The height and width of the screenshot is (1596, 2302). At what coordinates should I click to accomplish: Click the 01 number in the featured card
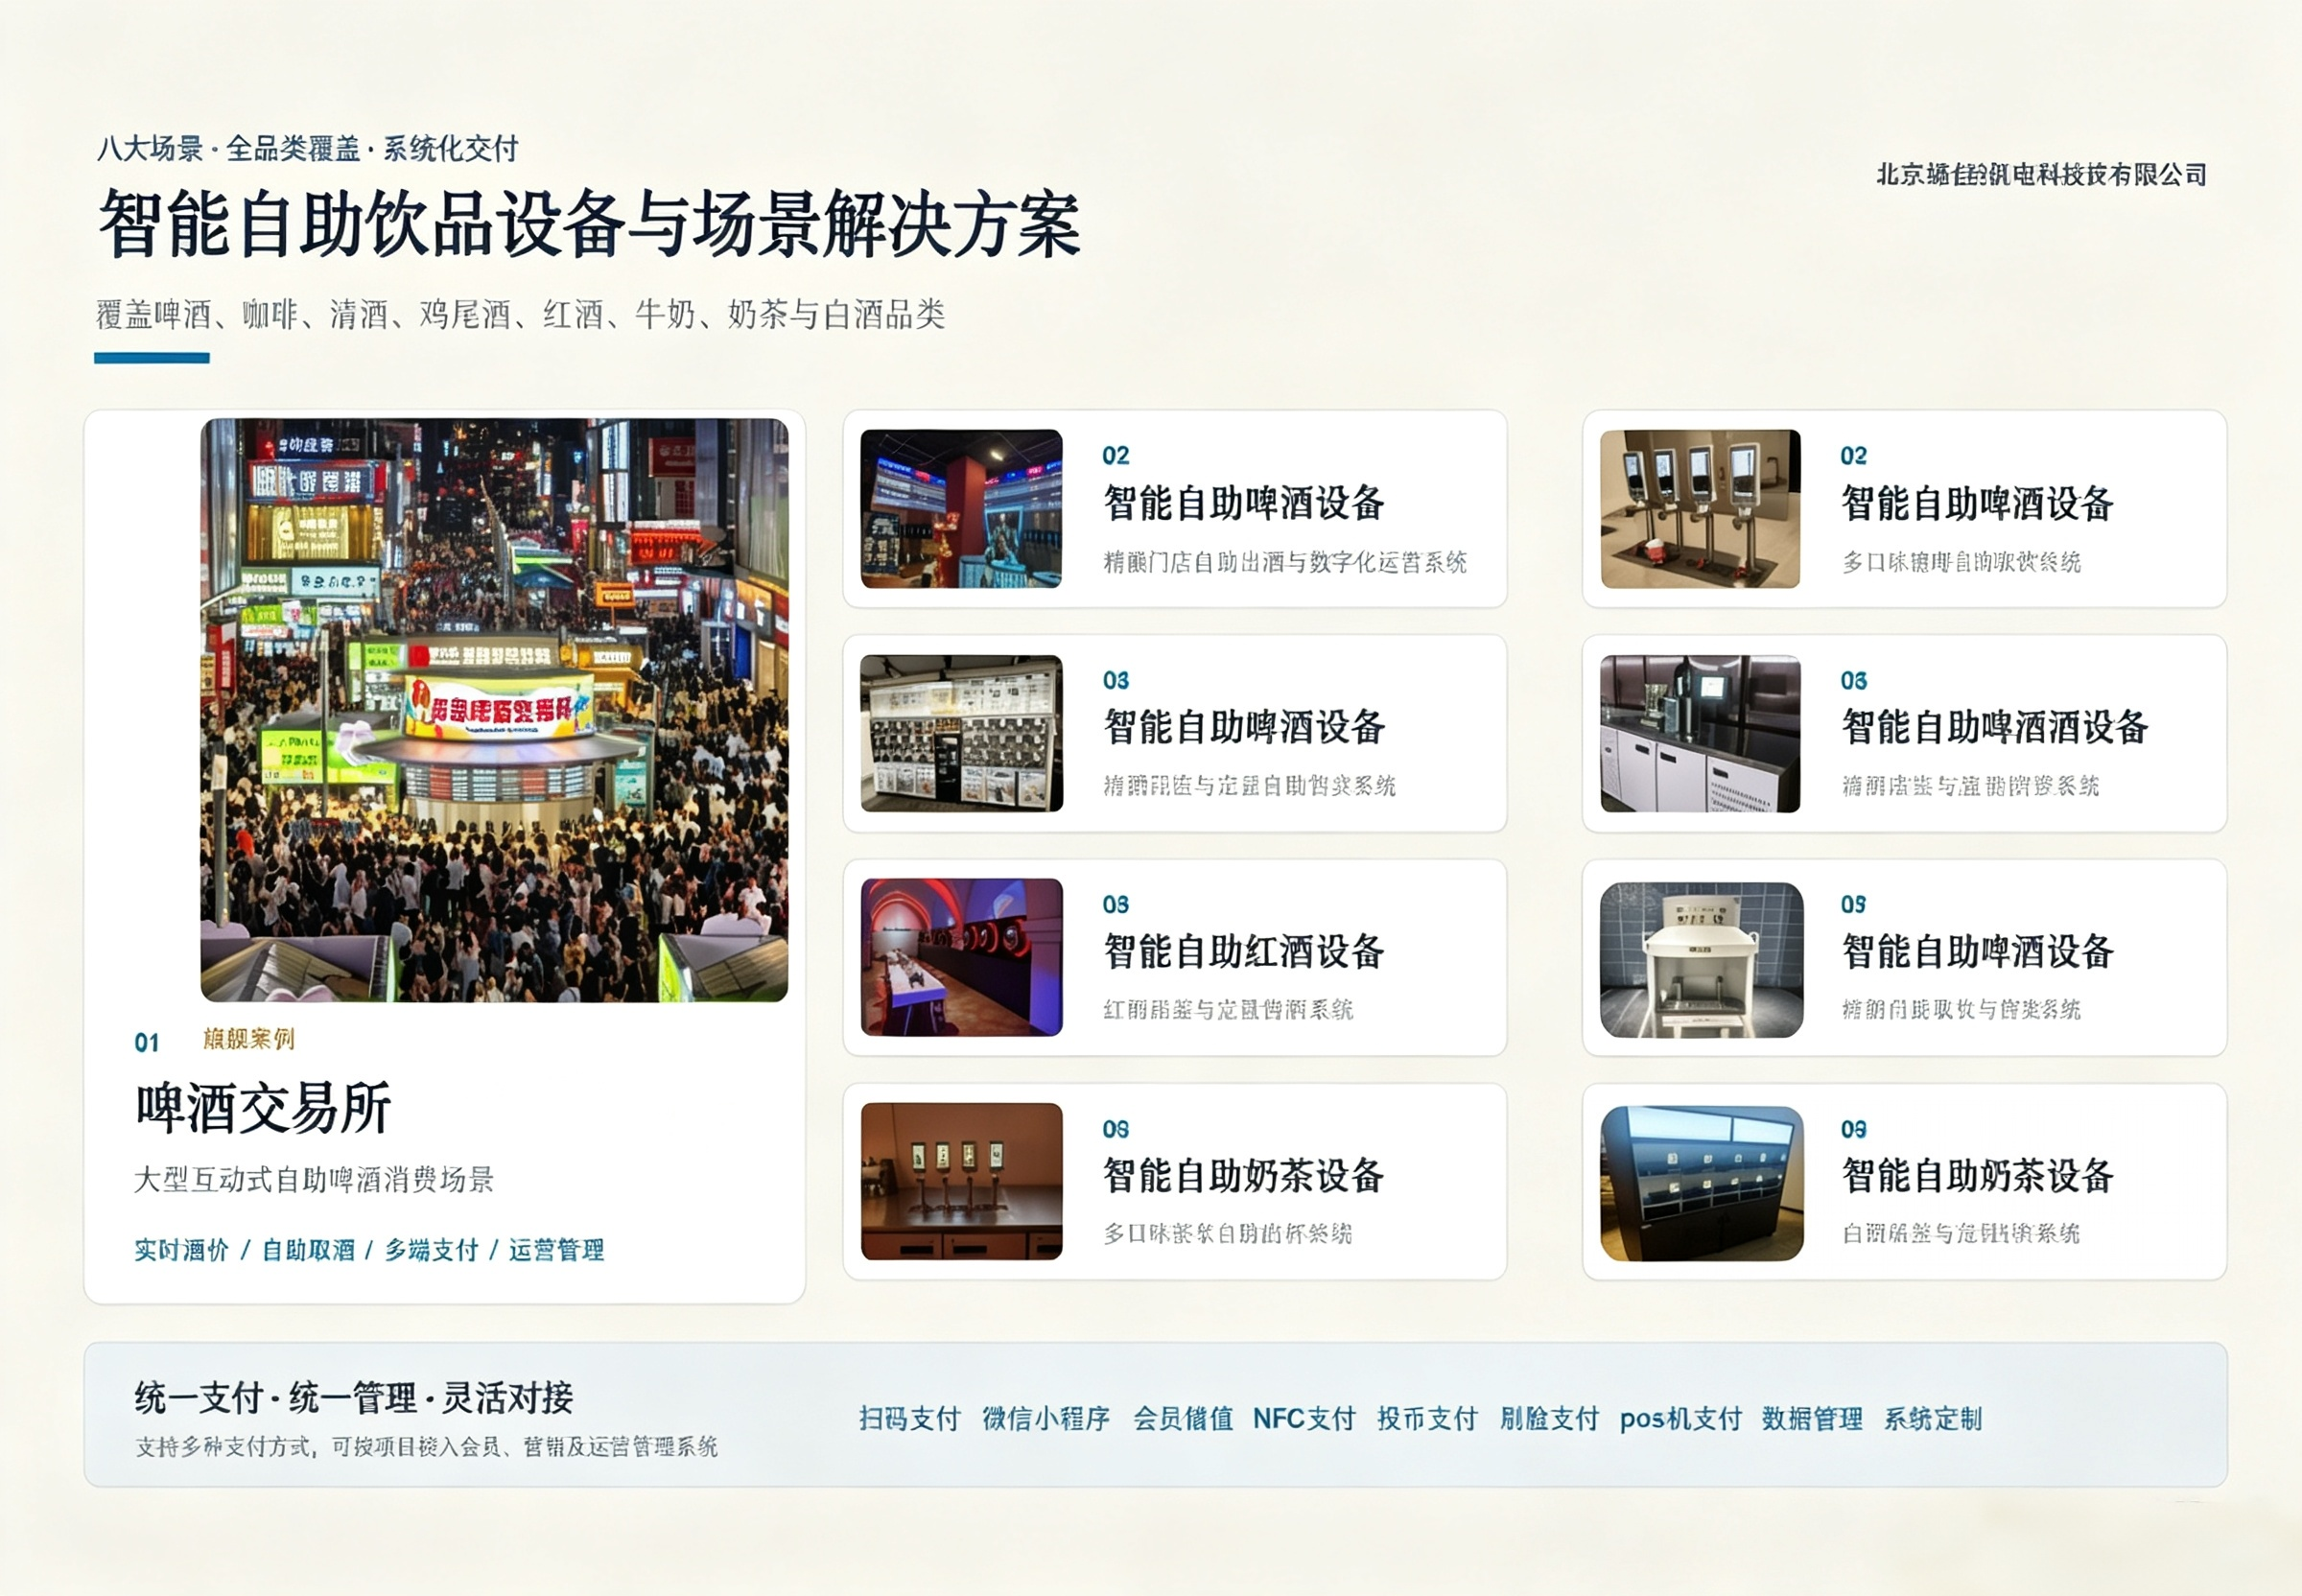147,1043
